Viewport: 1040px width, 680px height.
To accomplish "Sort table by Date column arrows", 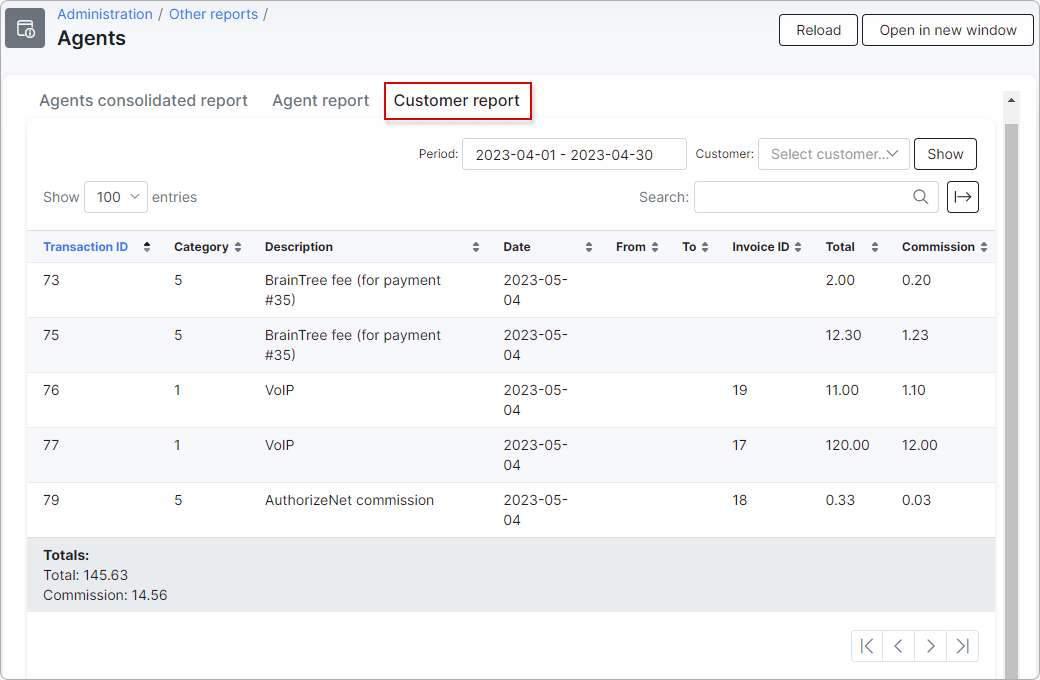I will [588, 247].
